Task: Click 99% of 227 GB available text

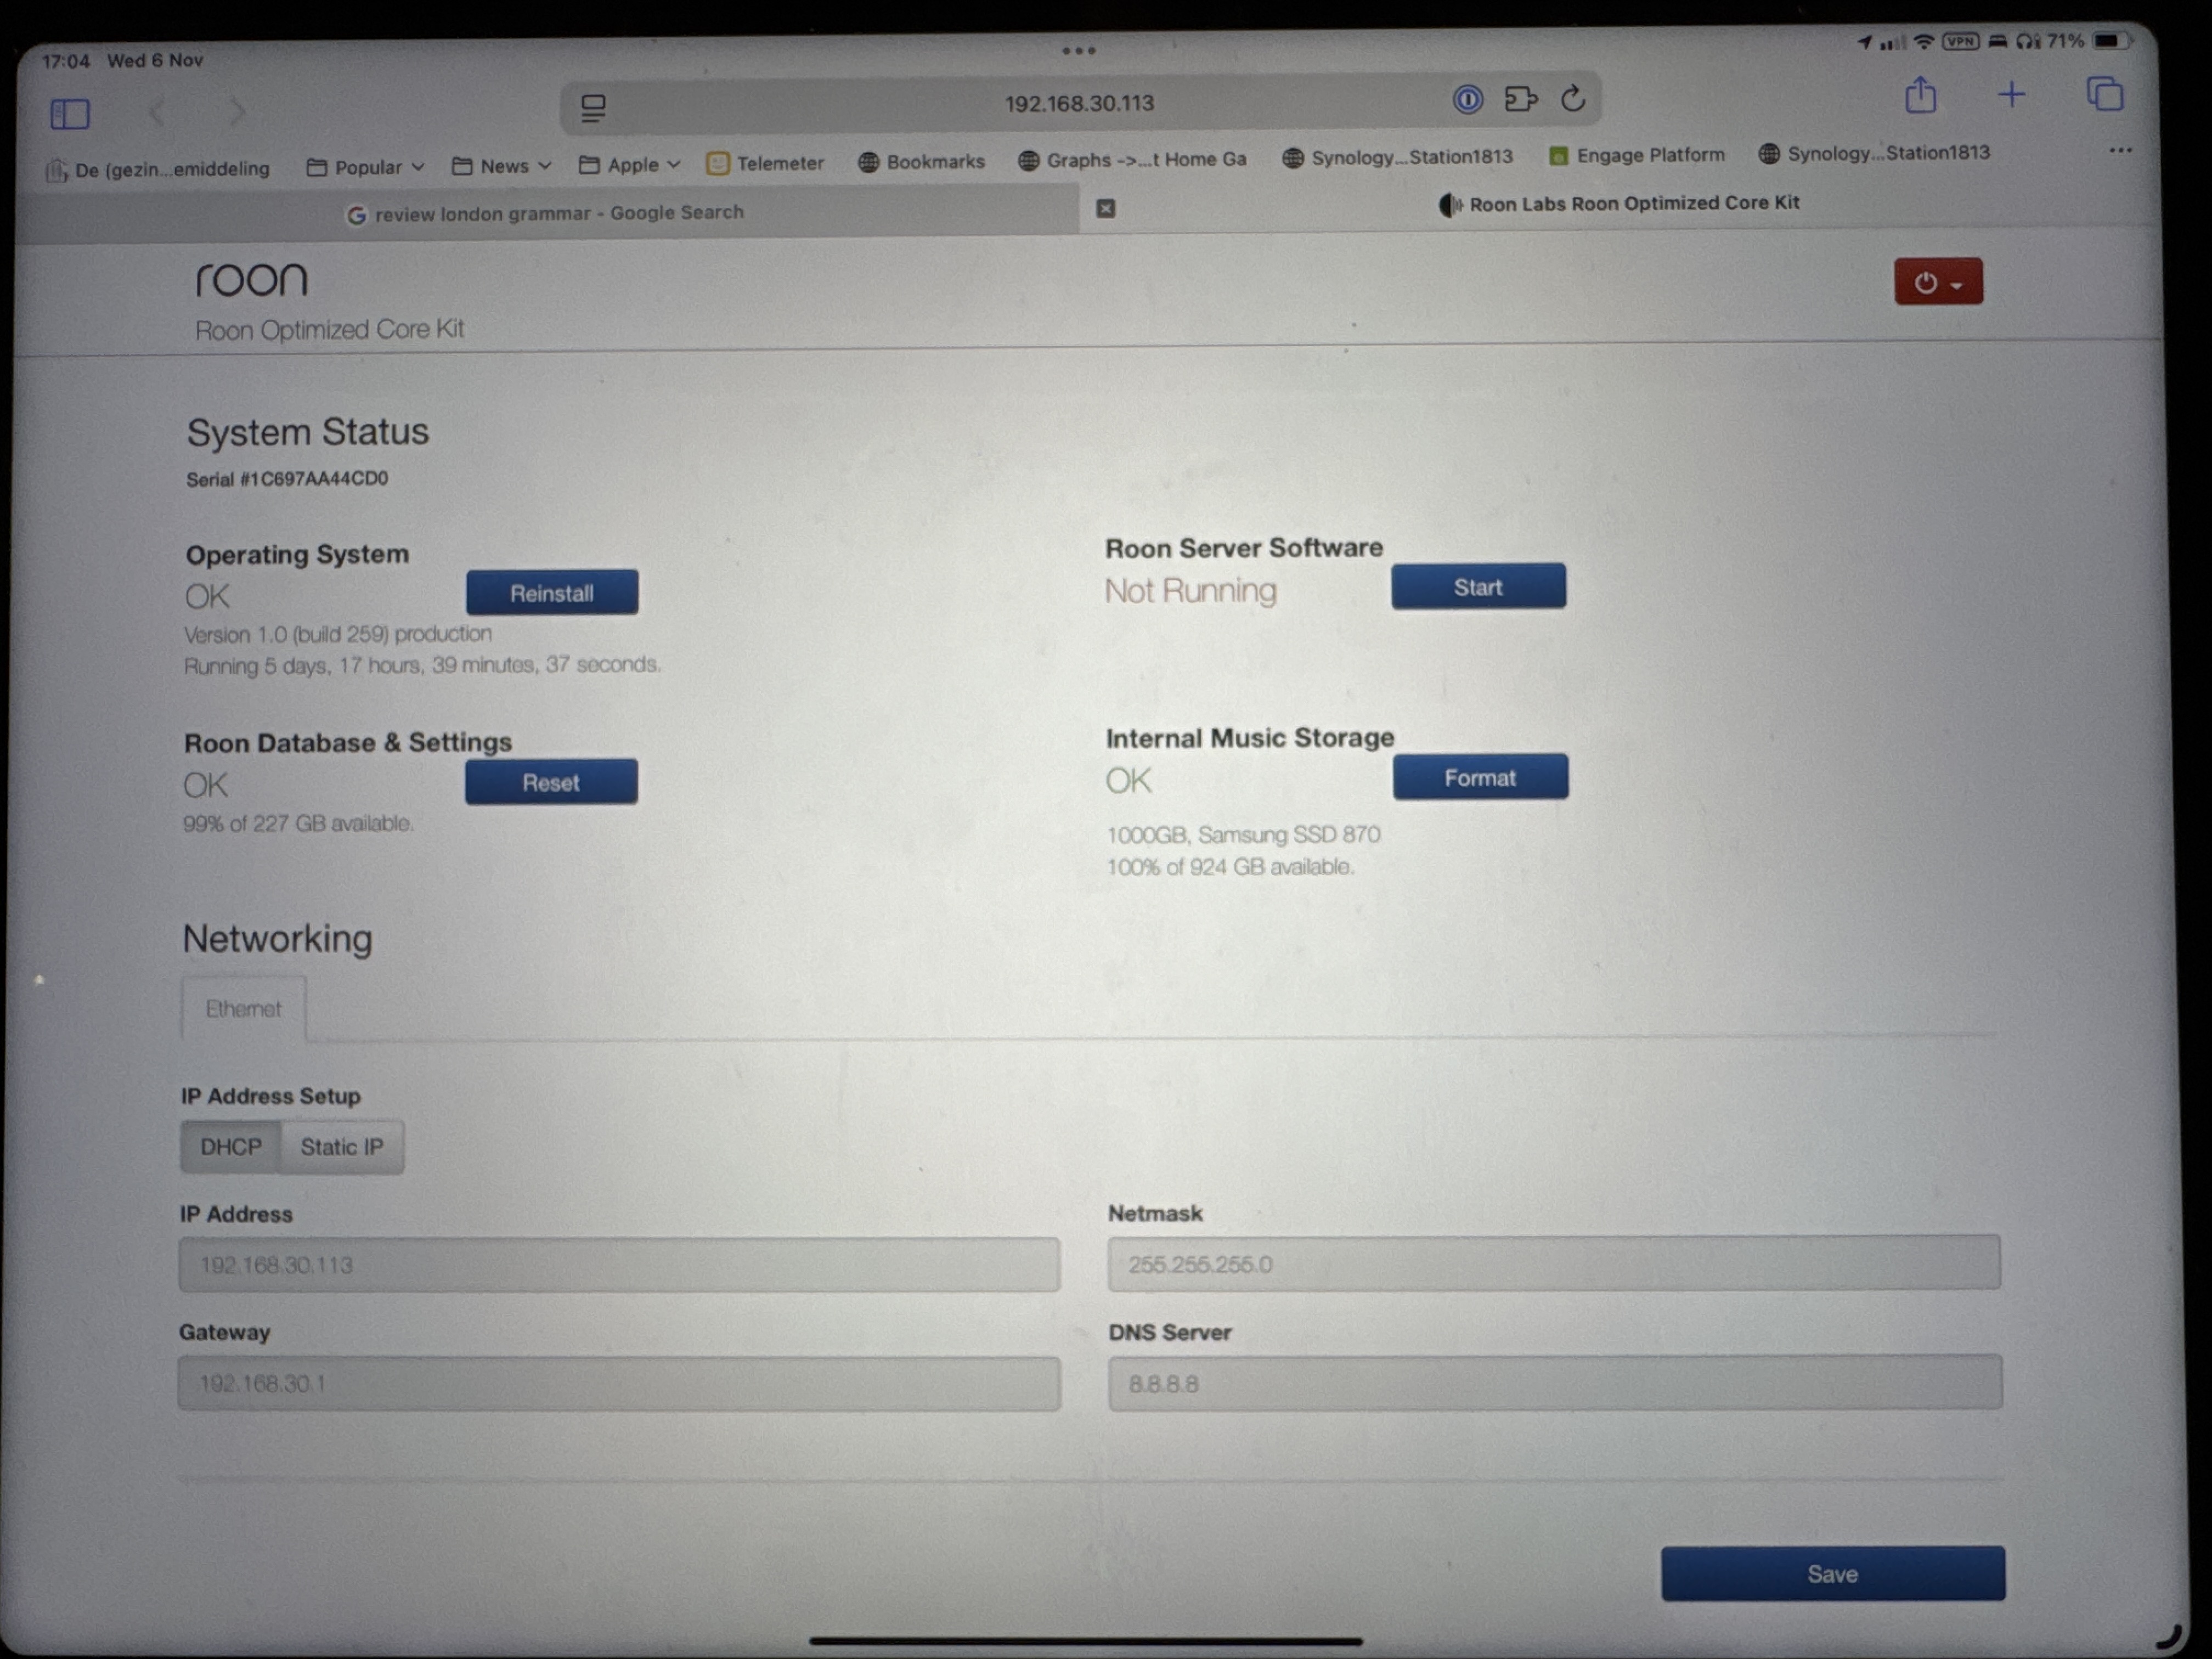Action: pyautogui.click(x=298, y=823)
